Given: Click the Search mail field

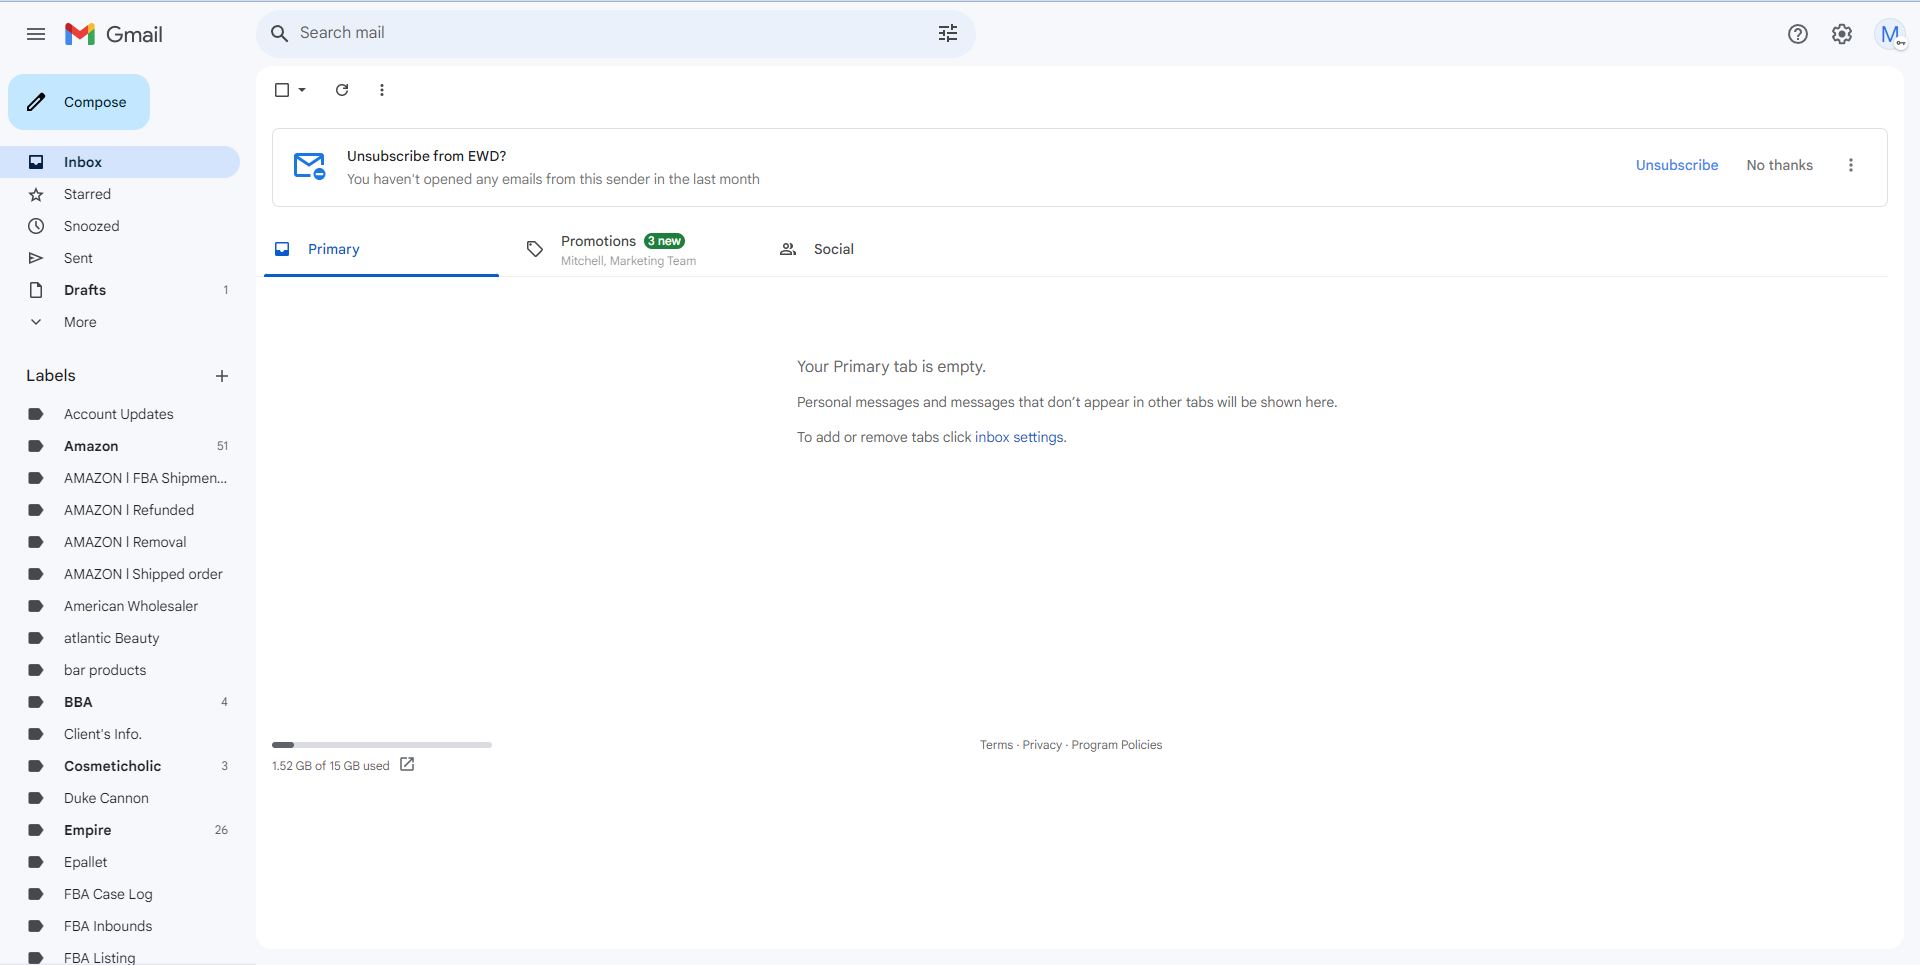Looking at the screenshot, I should [x=615, y=33].
